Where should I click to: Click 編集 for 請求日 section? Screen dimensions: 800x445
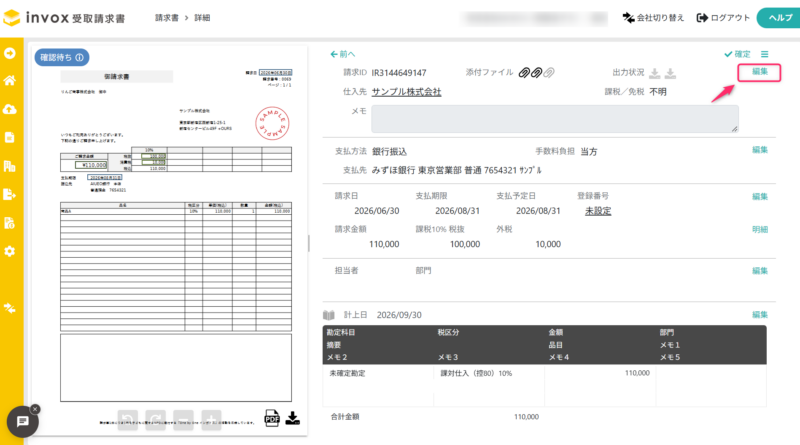pyautogui.click(x=760, y=196)
